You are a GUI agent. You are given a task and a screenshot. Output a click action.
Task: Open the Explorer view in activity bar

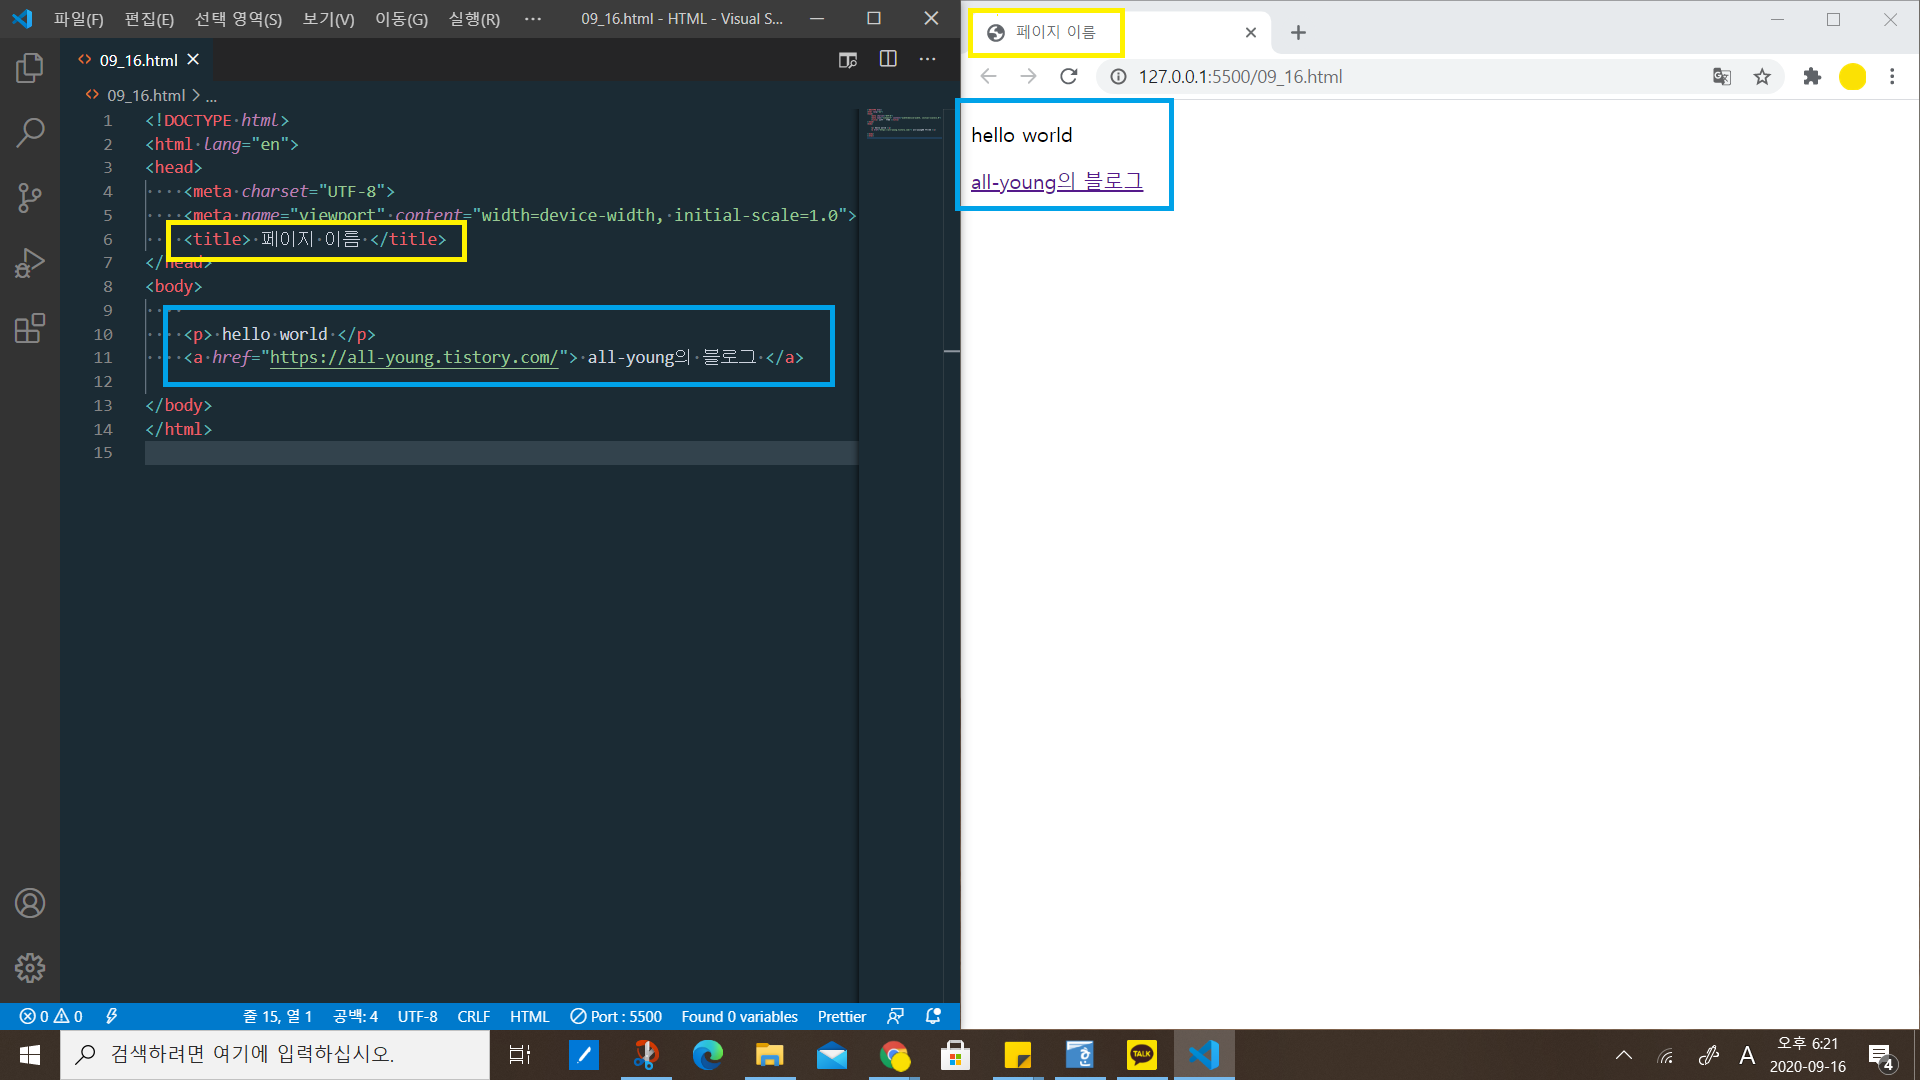30,68
